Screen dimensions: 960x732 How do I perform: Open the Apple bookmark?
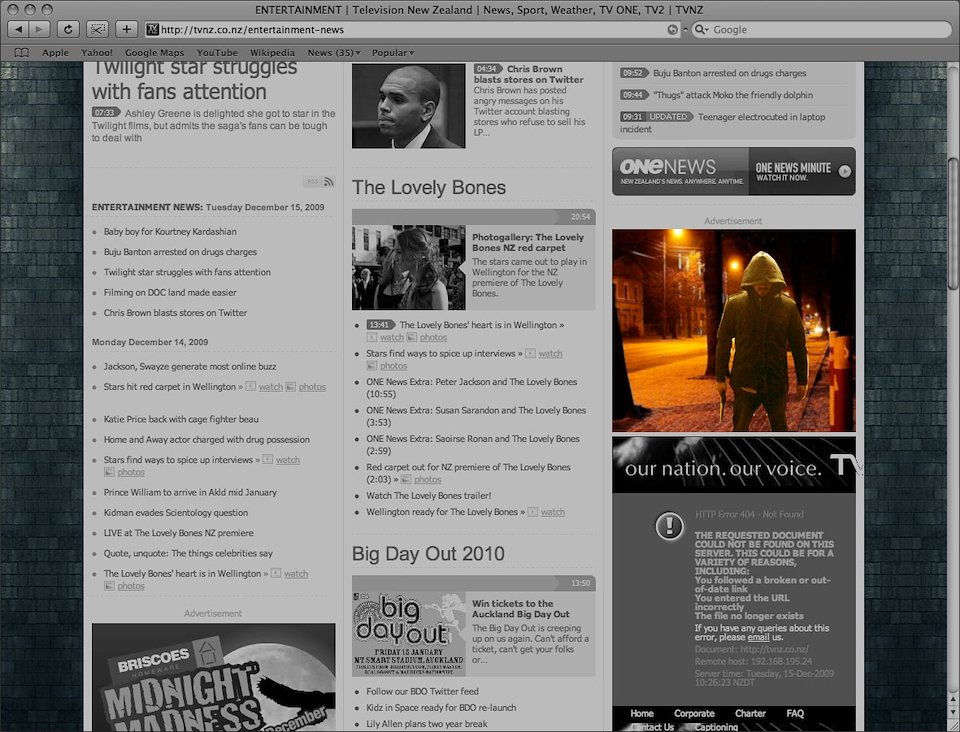[x=55, y=53]
